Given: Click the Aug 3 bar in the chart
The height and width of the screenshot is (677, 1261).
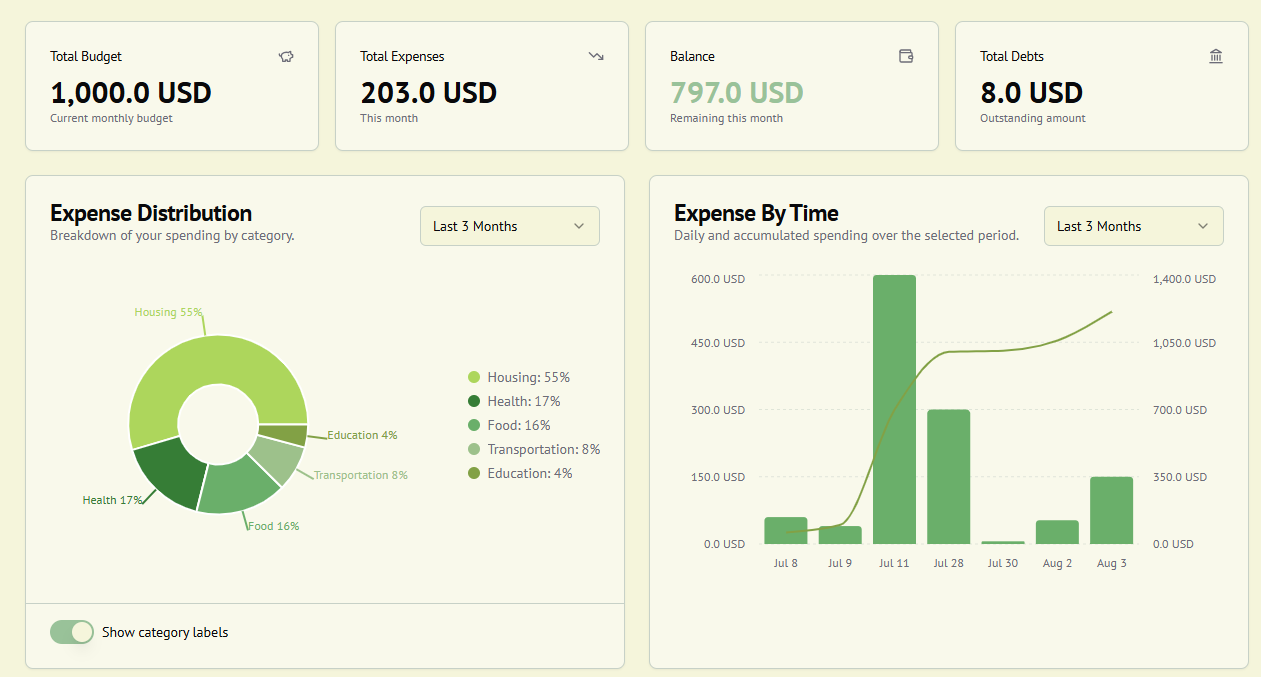Looking at the screenshot, I should pyautogui.click(x=1111, y=510).
